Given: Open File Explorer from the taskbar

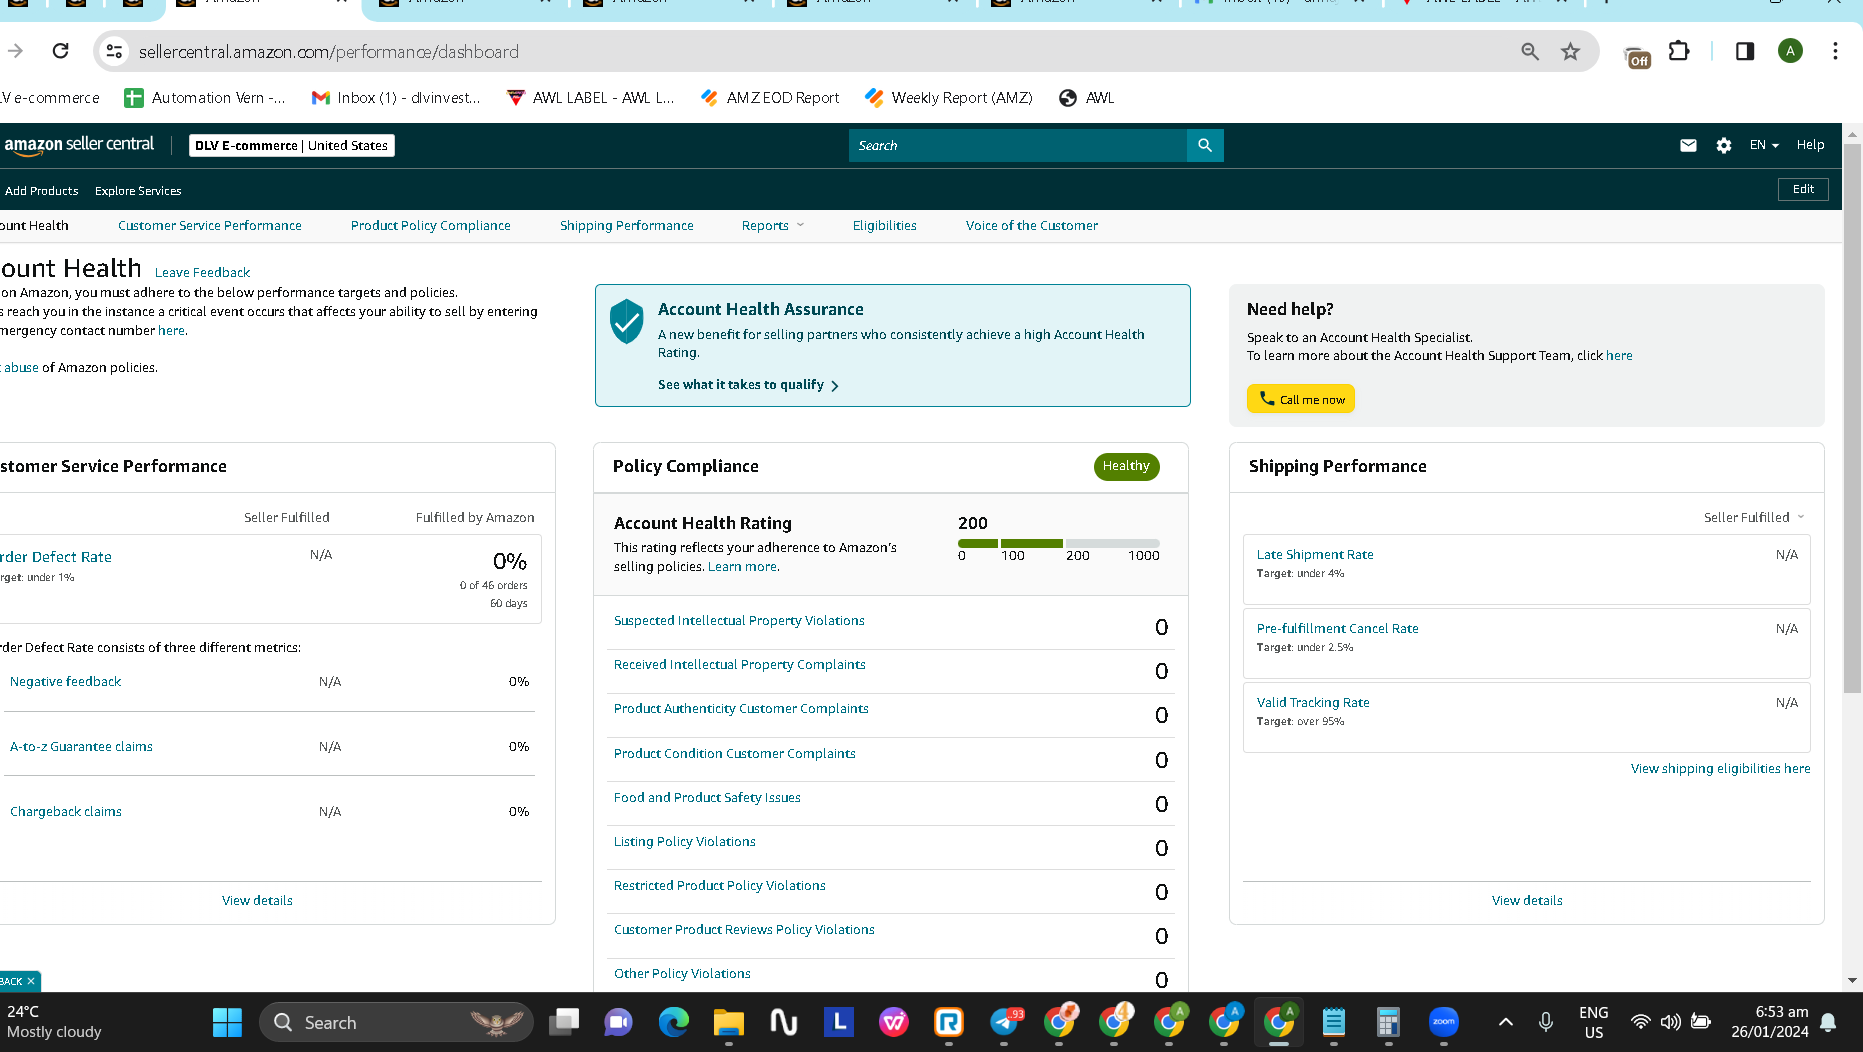Looking at the screenshot, I should coord(729,1022).
